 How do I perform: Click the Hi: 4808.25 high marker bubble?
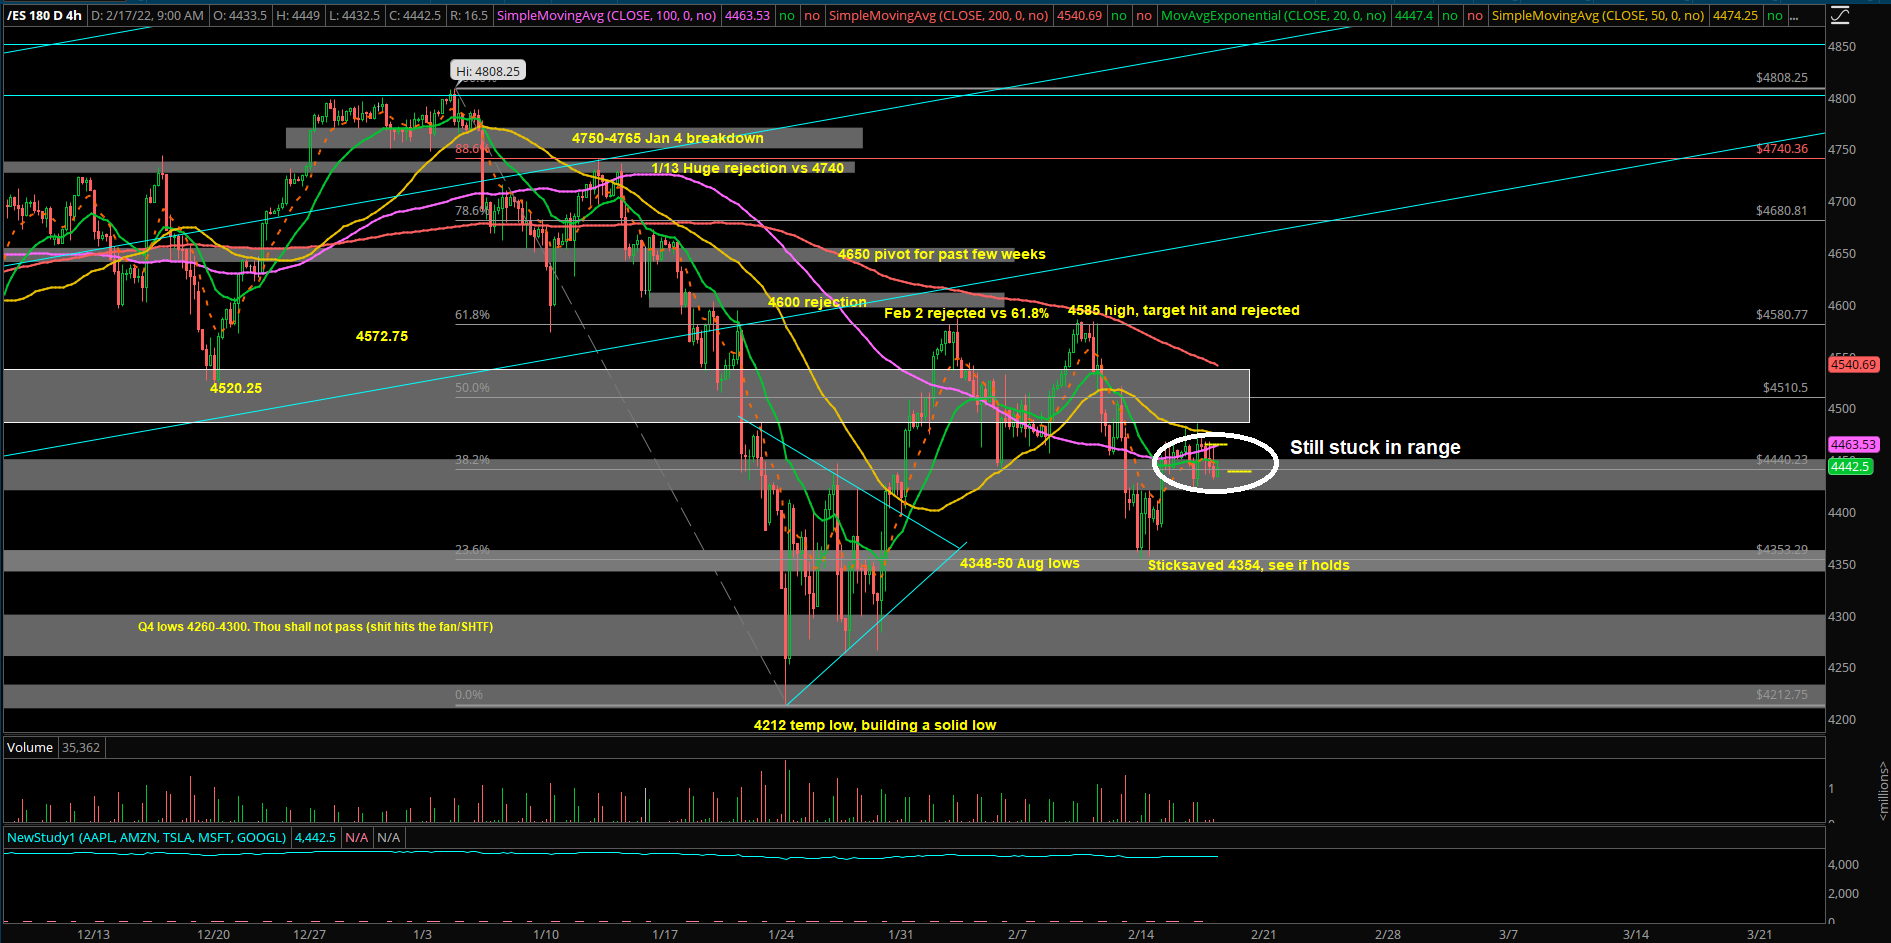click(x=488, y=71)
